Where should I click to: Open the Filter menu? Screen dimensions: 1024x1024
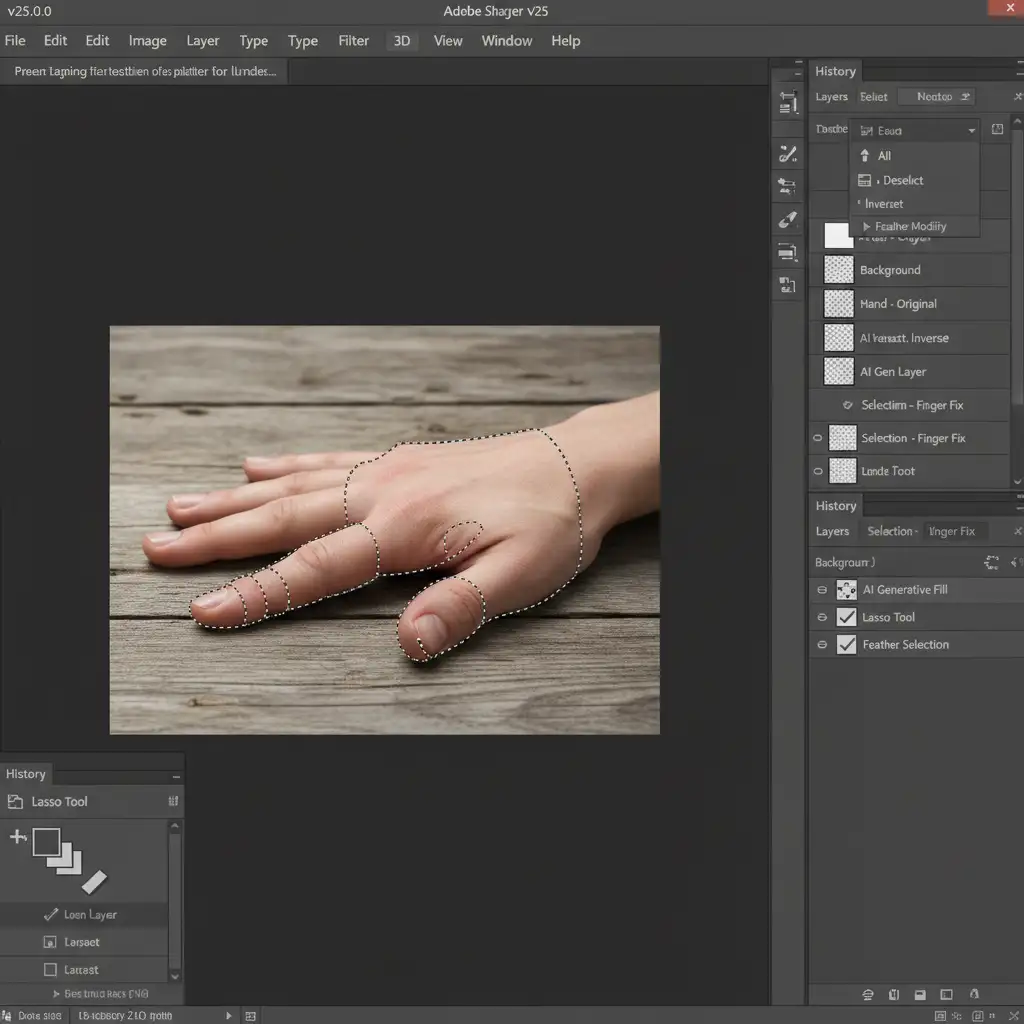pyautogui.click(x=353, y=41)
